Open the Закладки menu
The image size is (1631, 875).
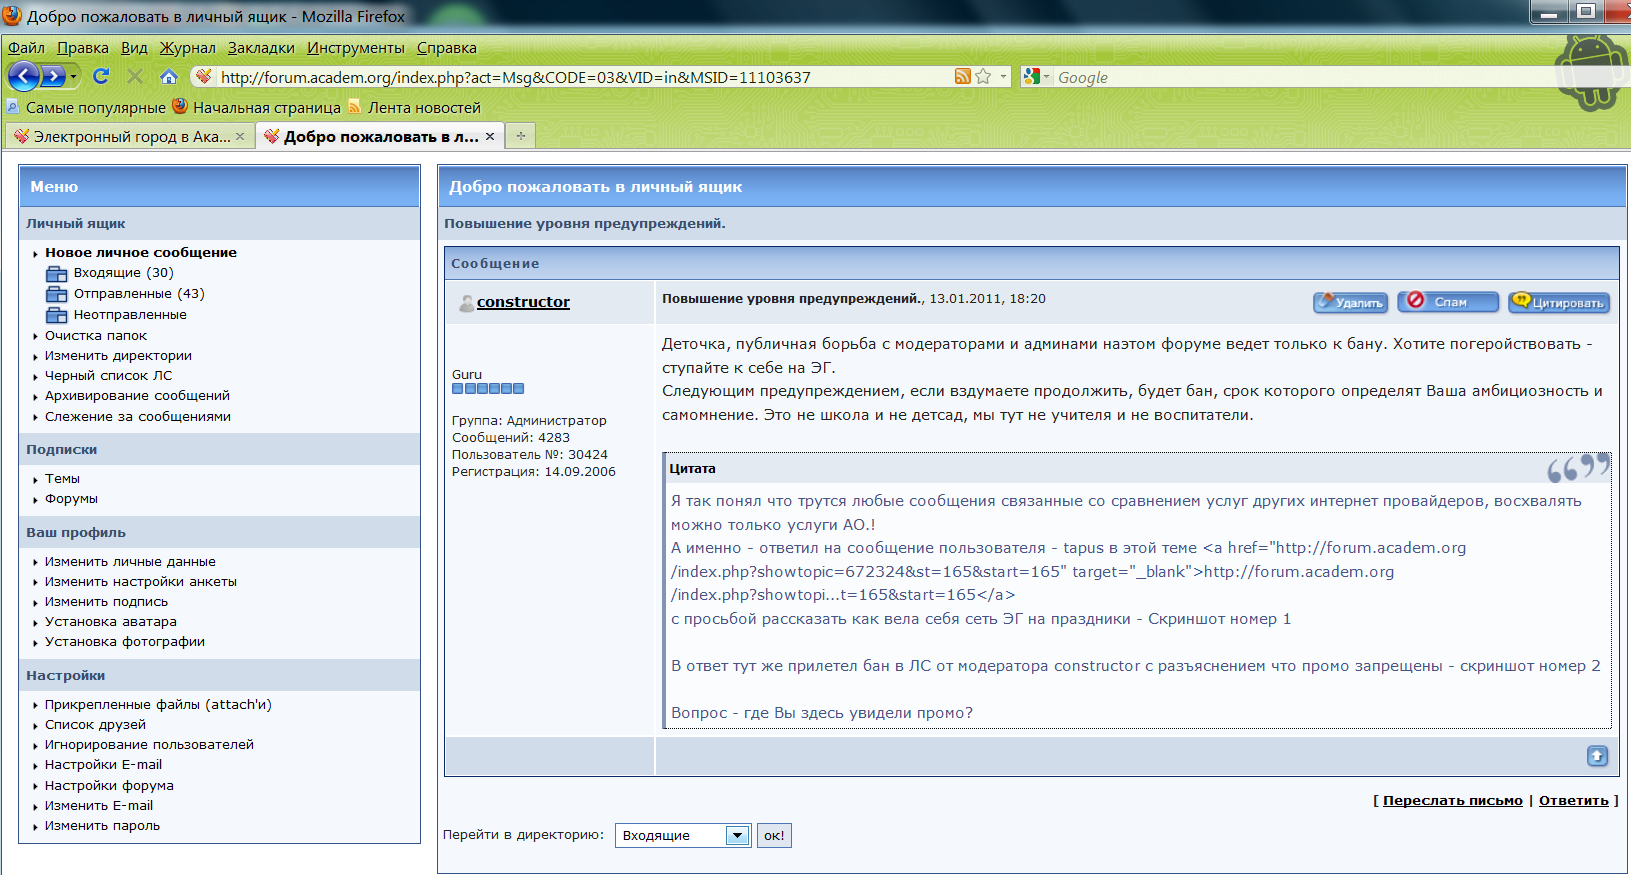[x=261, y=47]
